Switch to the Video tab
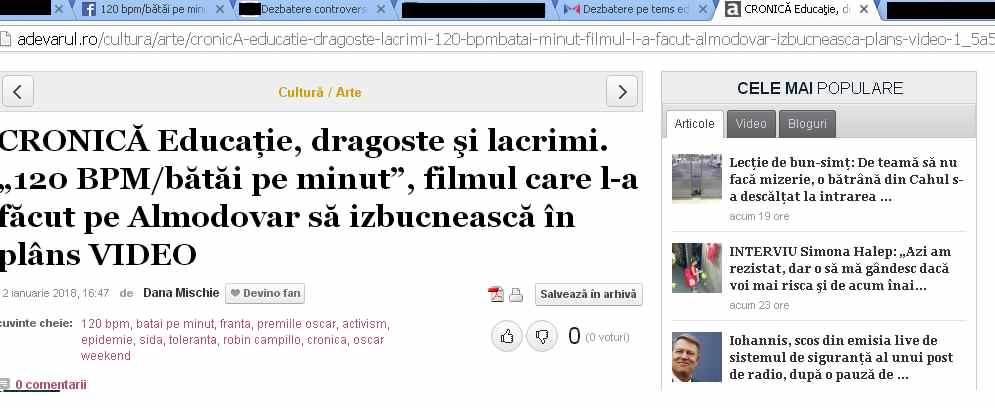The height and width of the screenshot is (408, 995). [x=751, y=124]
